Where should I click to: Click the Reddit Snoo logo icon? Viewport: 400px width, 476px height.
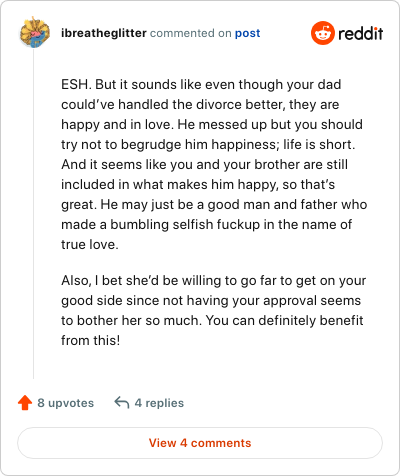click(322, 33)
